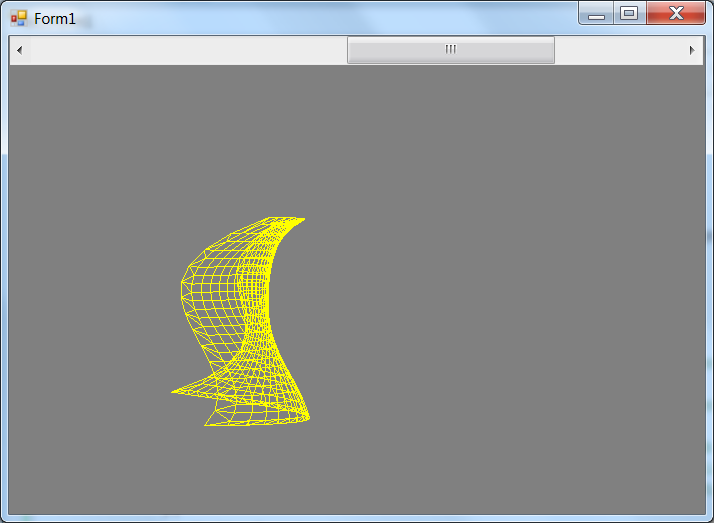Maximize the Form1 window
714x523 pixels.
(x=629, y=13)
